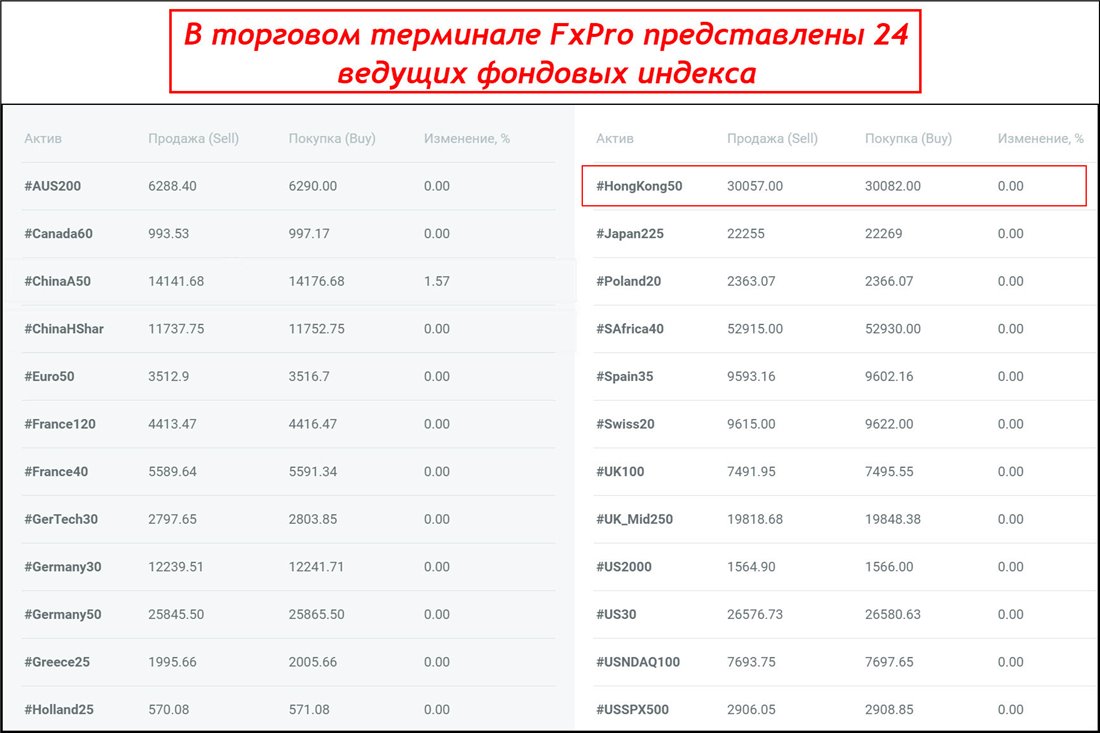This screenshot has width=1100, height=733.
Task: Click left table's Изменение, % header
Action: tap(467, 139)
